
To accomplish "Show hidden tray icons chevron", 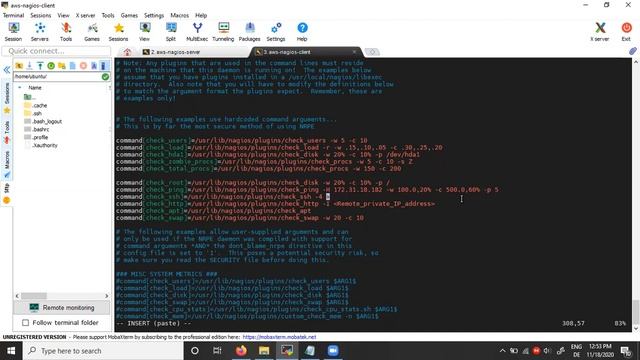I will click(x=502, y=351).
